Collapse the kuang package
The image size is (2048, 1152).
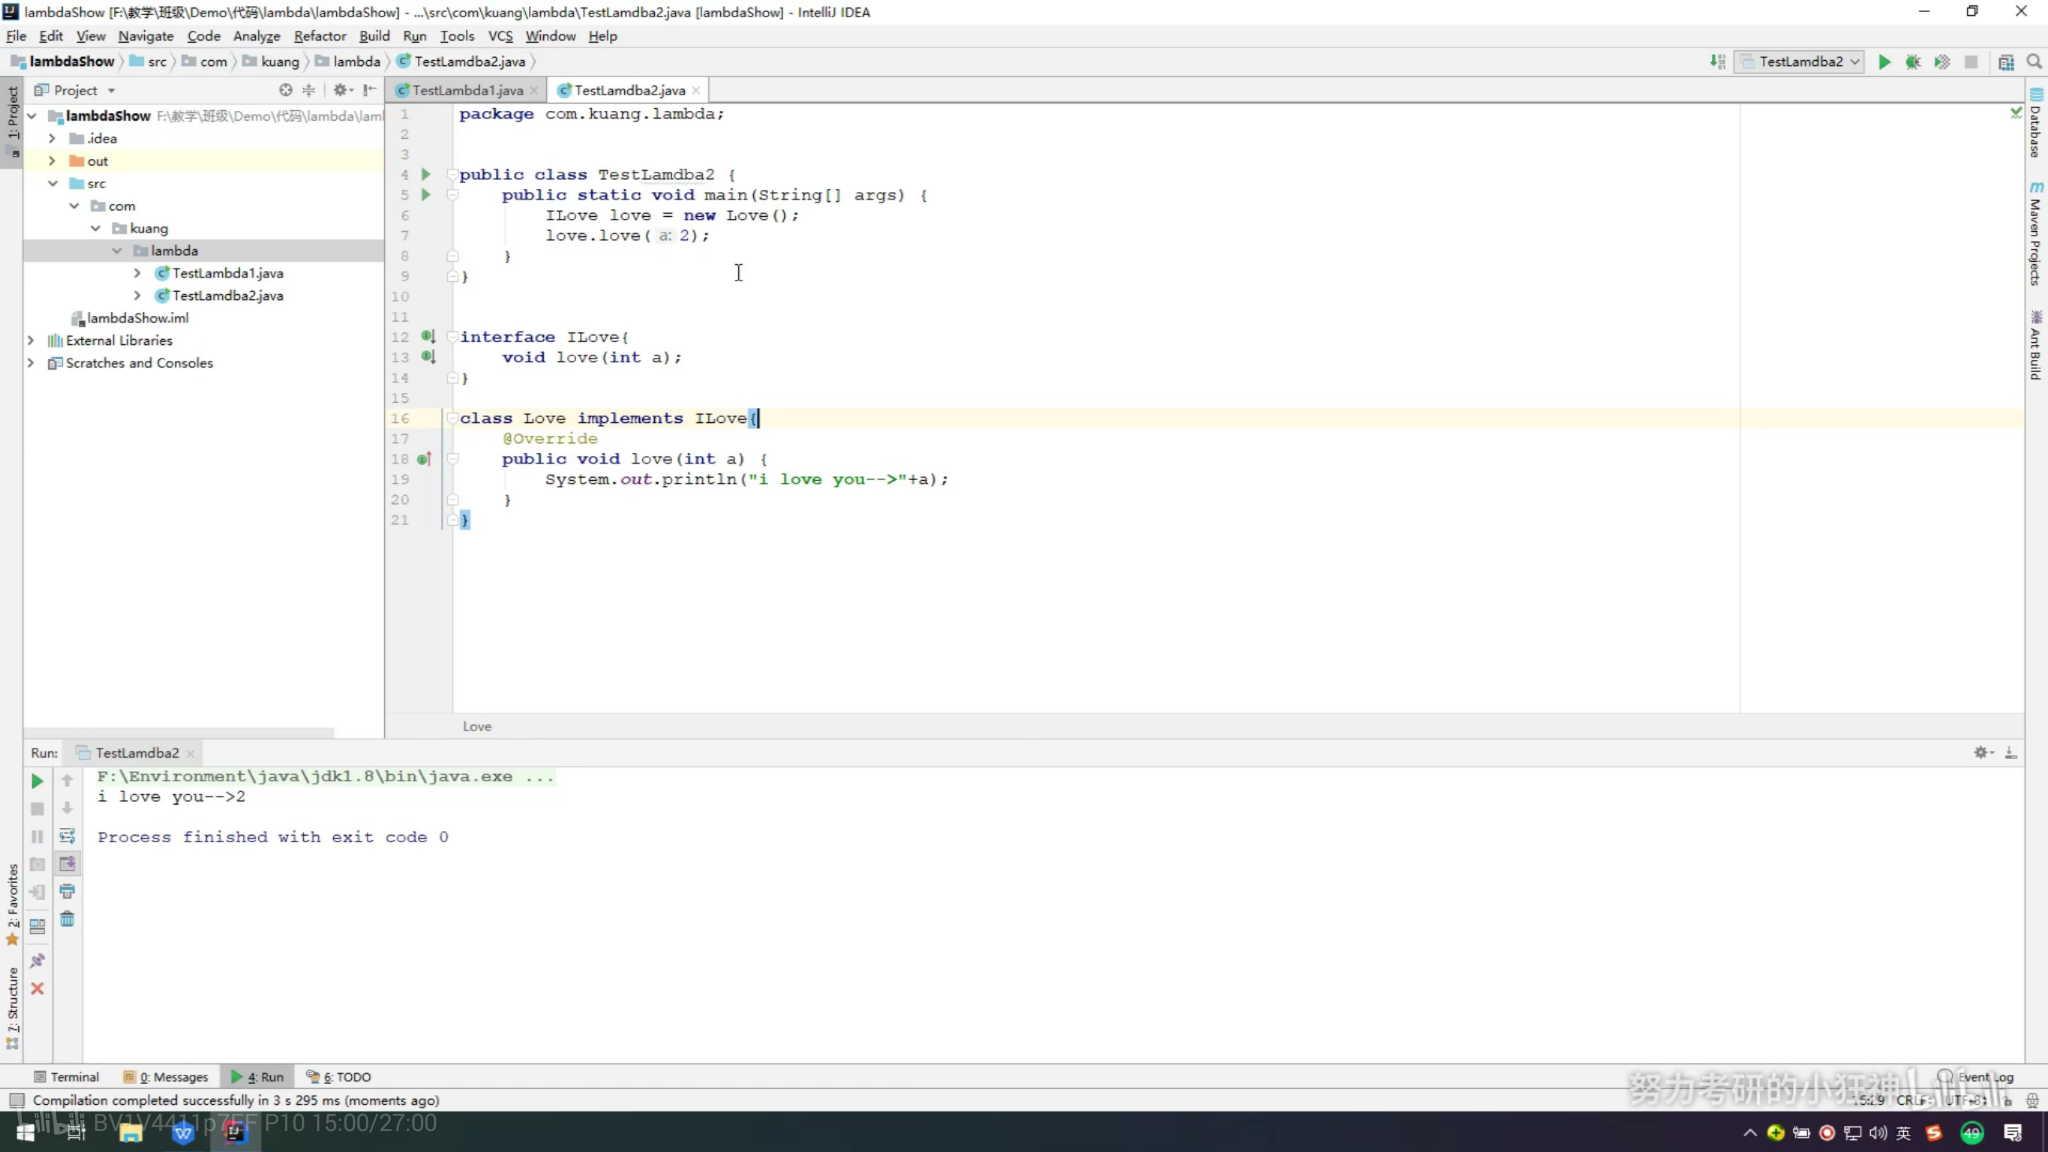click(96, 228)
